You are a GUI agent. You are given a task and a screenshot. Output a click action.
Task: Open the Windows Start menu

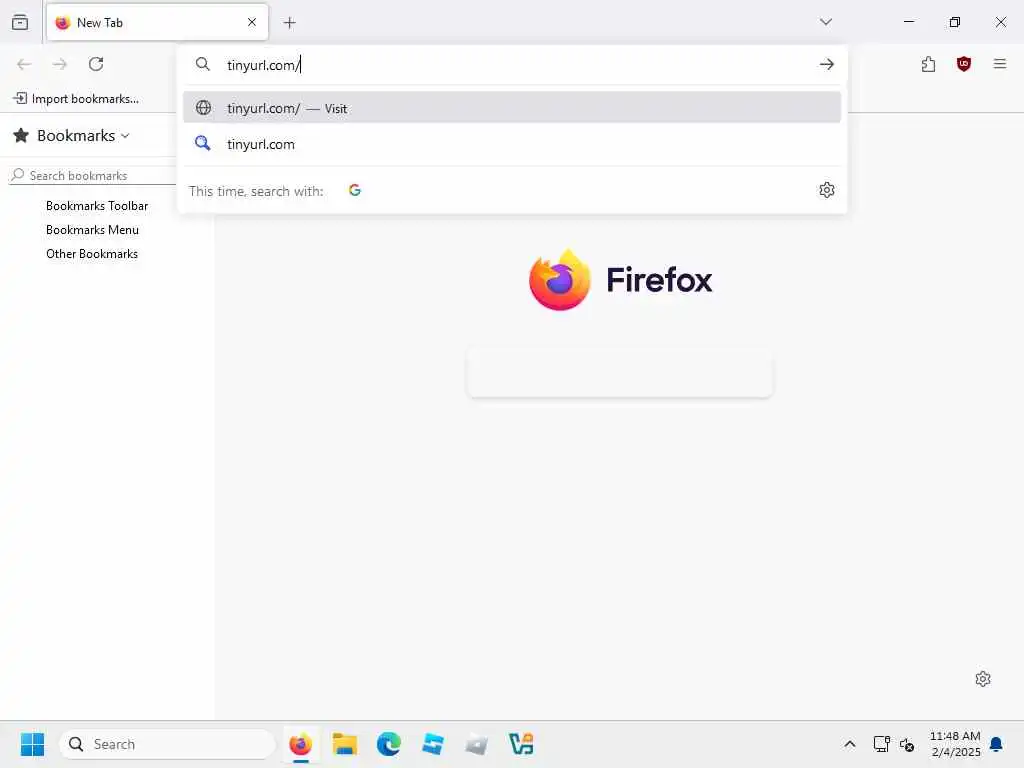(x=32, y=744)
